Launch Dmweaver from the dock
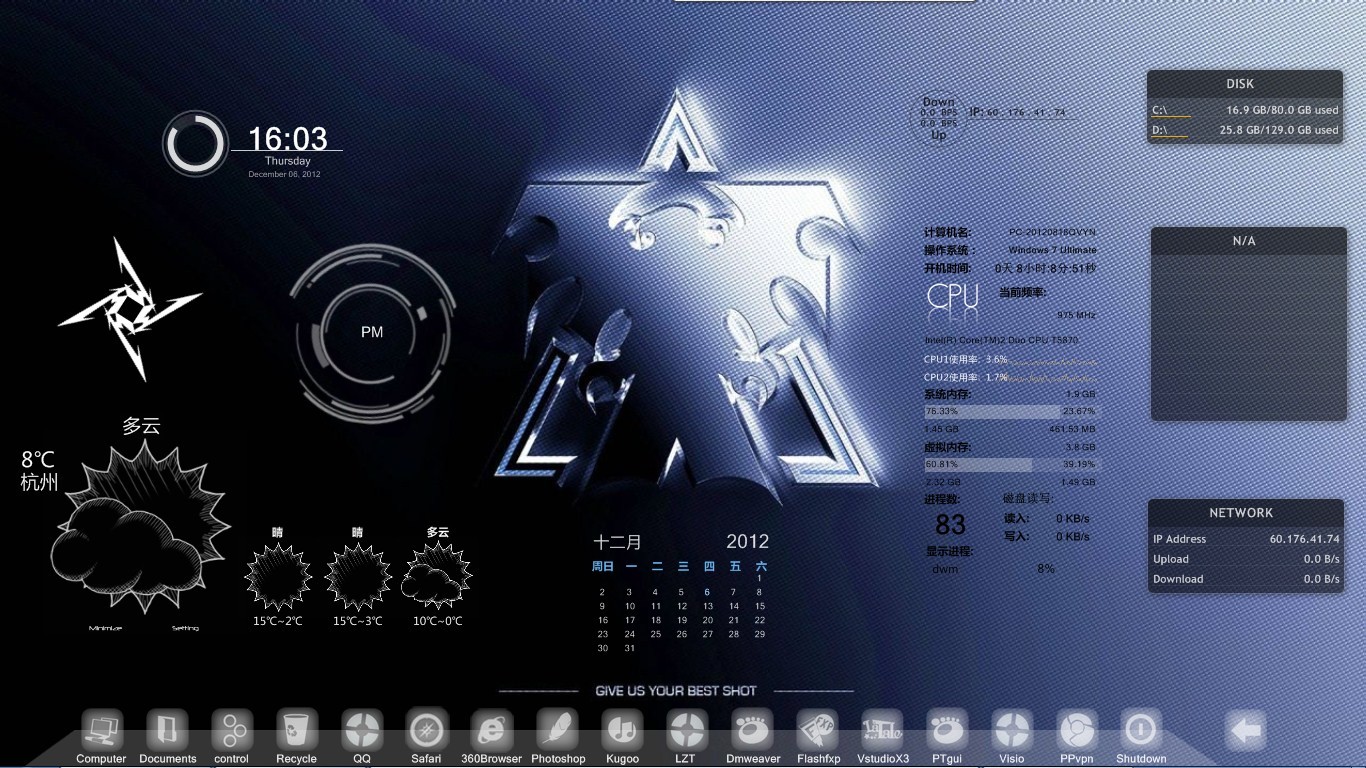This screenshot has width=1366, height=768. tap(752, 730)
